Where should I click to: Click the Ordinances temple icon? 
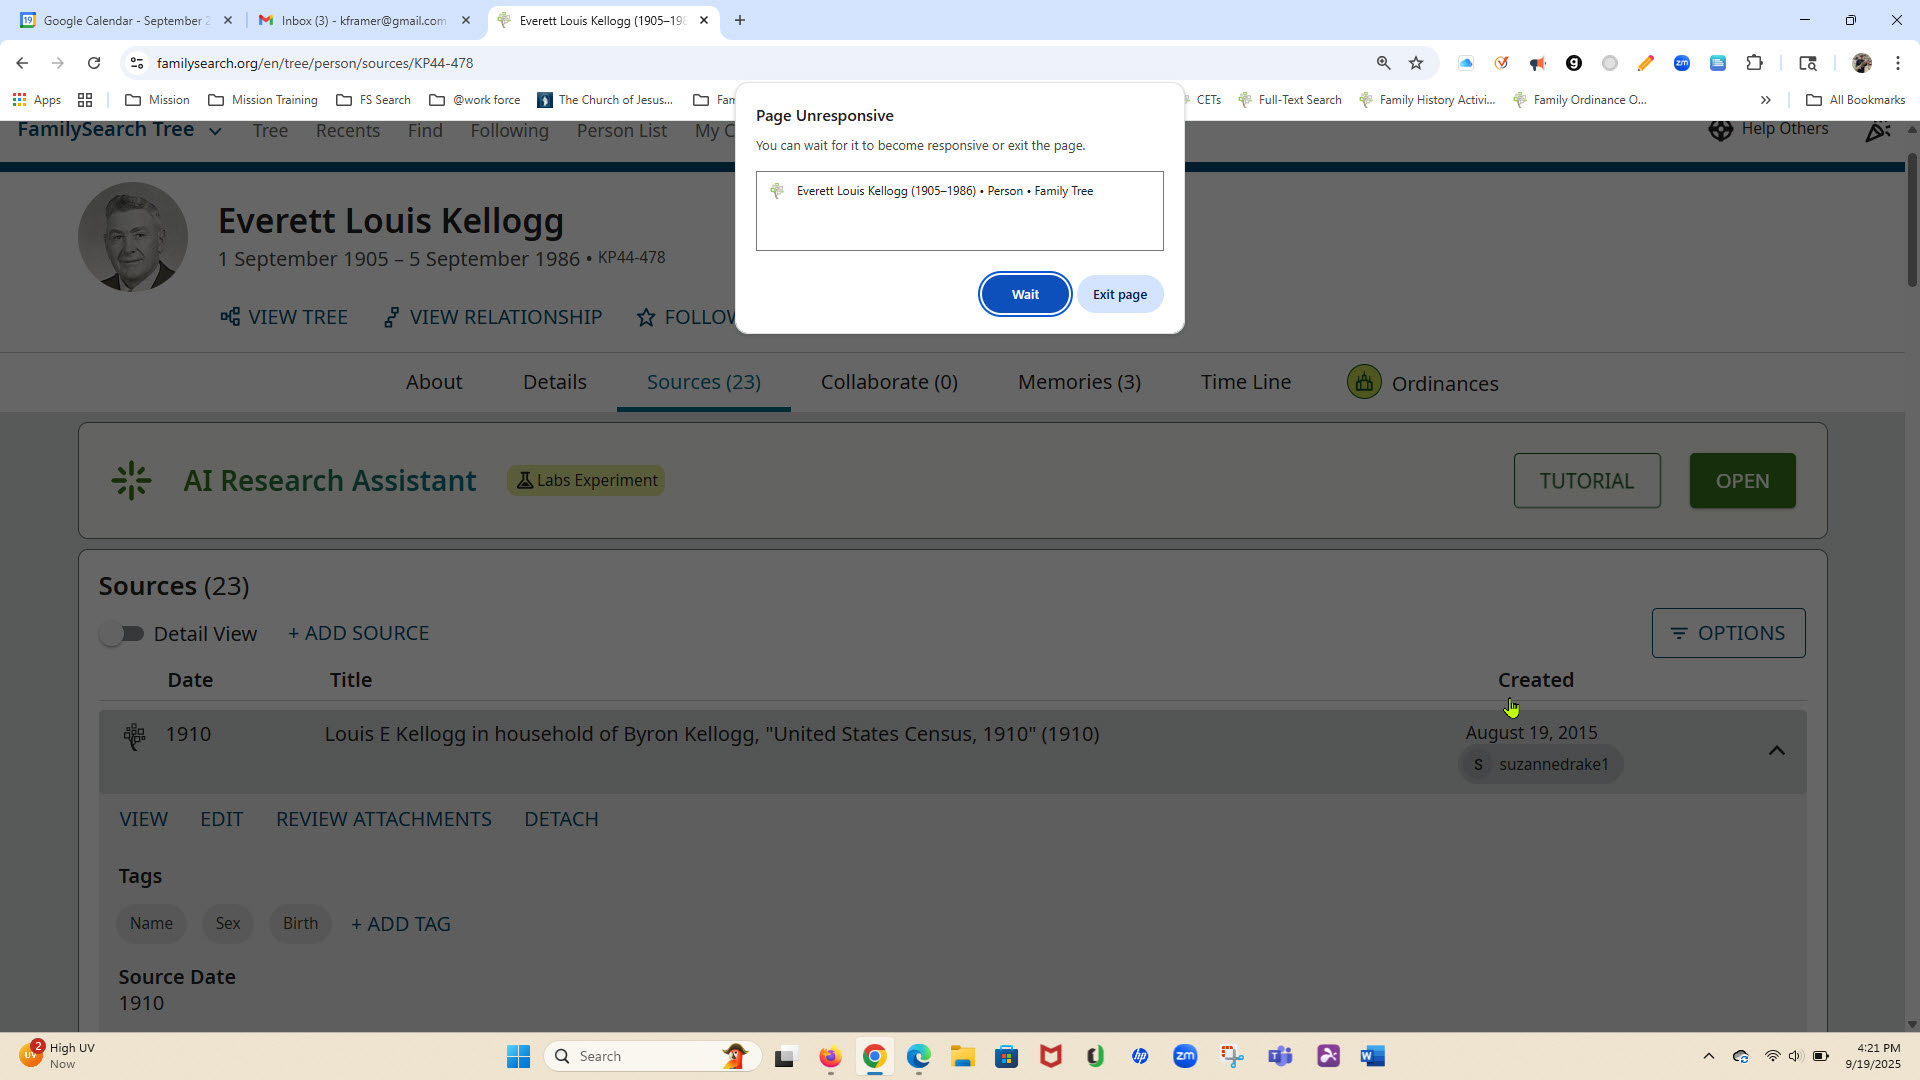pos(1364,382)
